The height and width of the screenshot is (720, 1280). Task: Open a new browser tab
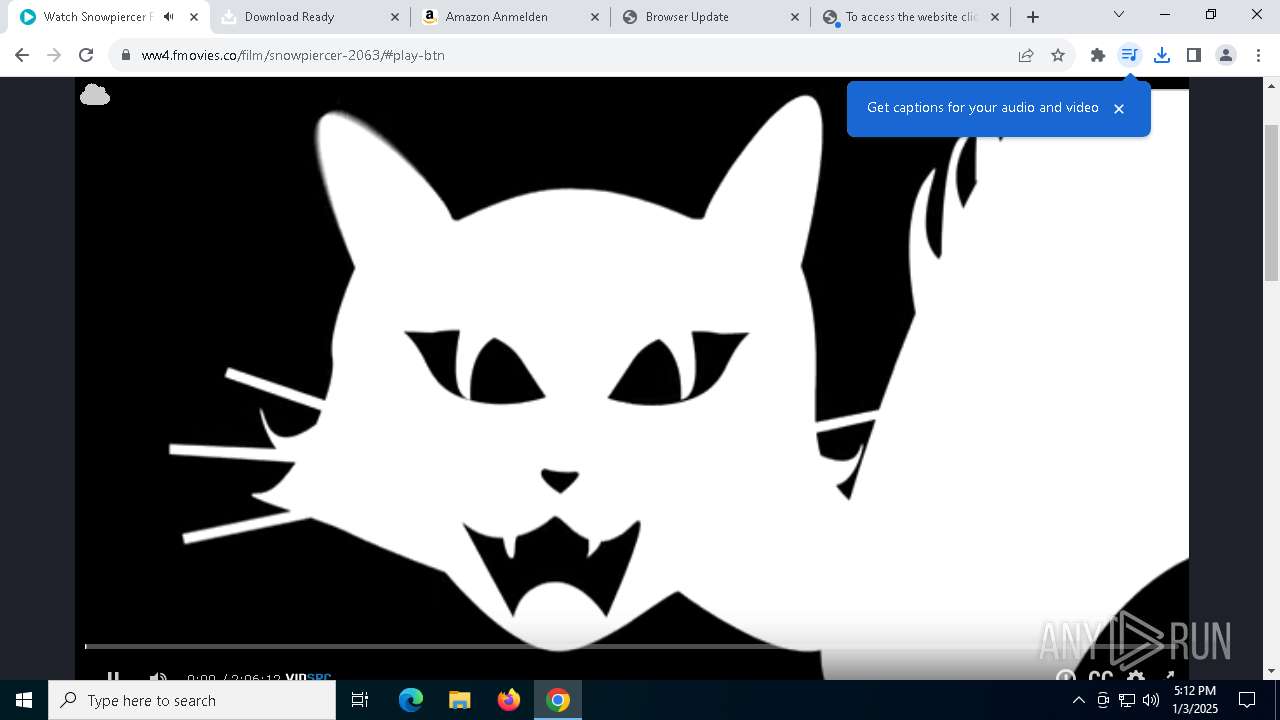pyautogui.click(x=1033, y=17)
